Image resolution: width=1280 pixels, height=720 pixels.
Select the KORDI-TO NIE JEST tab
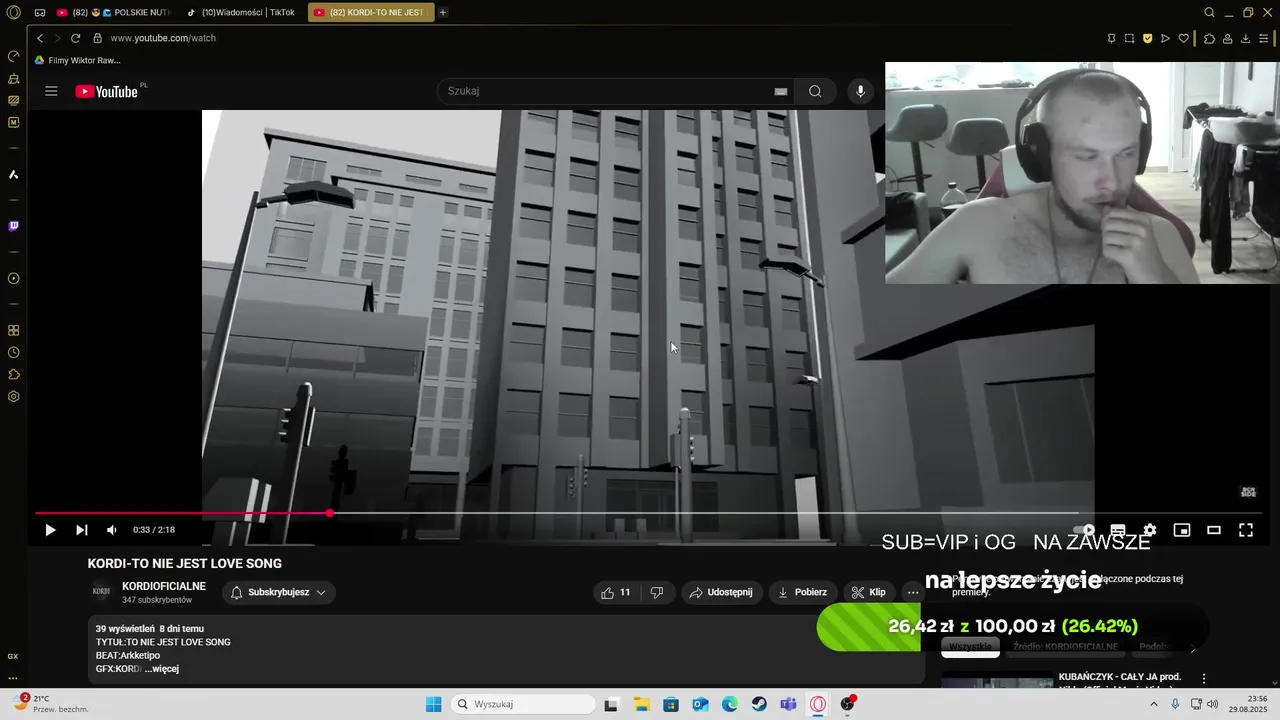[370, 12]
